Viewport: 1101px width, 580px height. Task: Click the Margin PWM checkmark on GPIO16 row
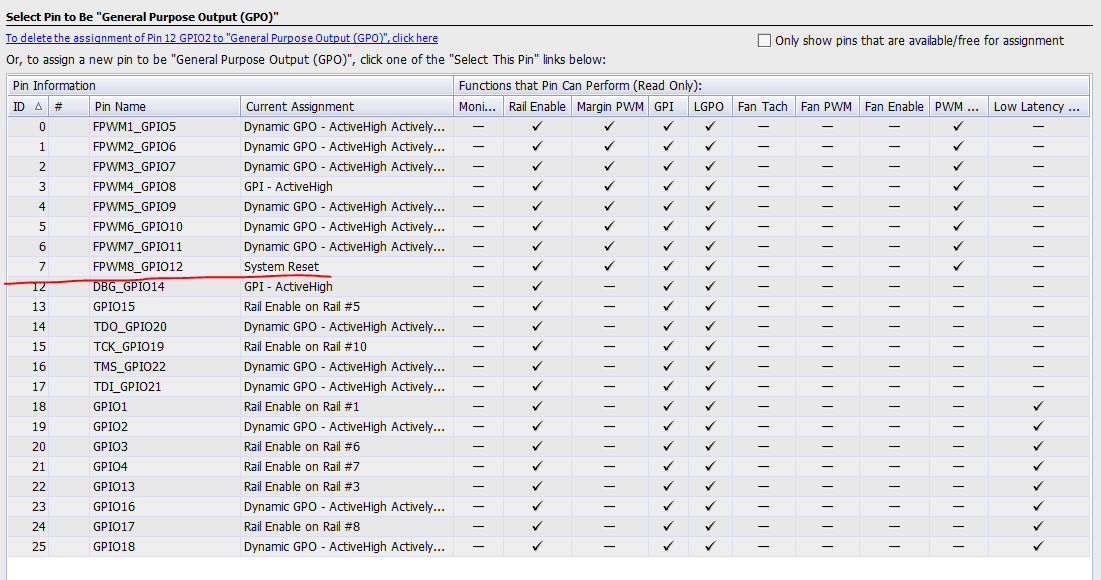click(x=609, y=506)
